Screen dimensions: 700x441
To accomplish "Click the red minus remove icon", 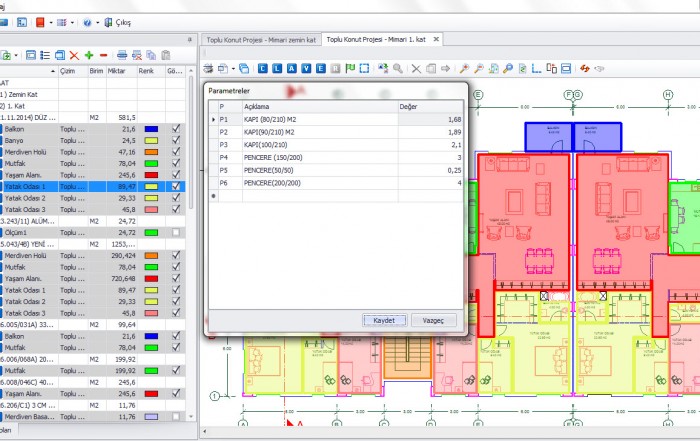I will tap(103, 55).
